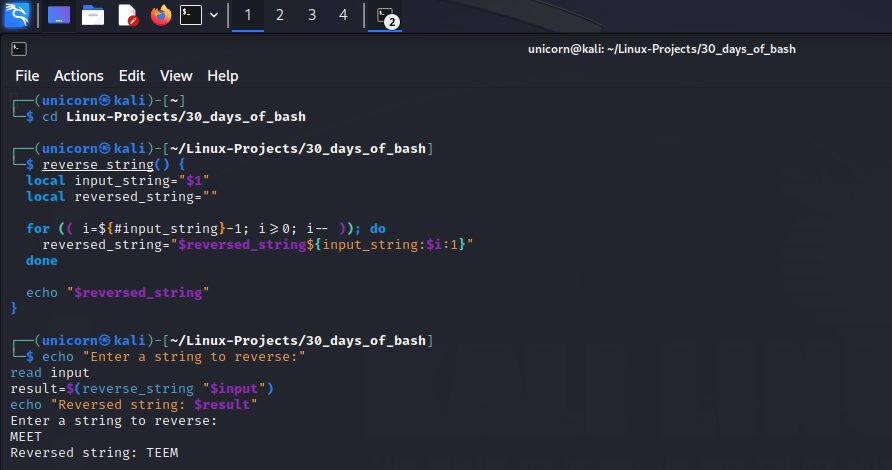Open the File menu
Image resolution: width=892 pixels, height=470 pixels.
pos(27,76)
